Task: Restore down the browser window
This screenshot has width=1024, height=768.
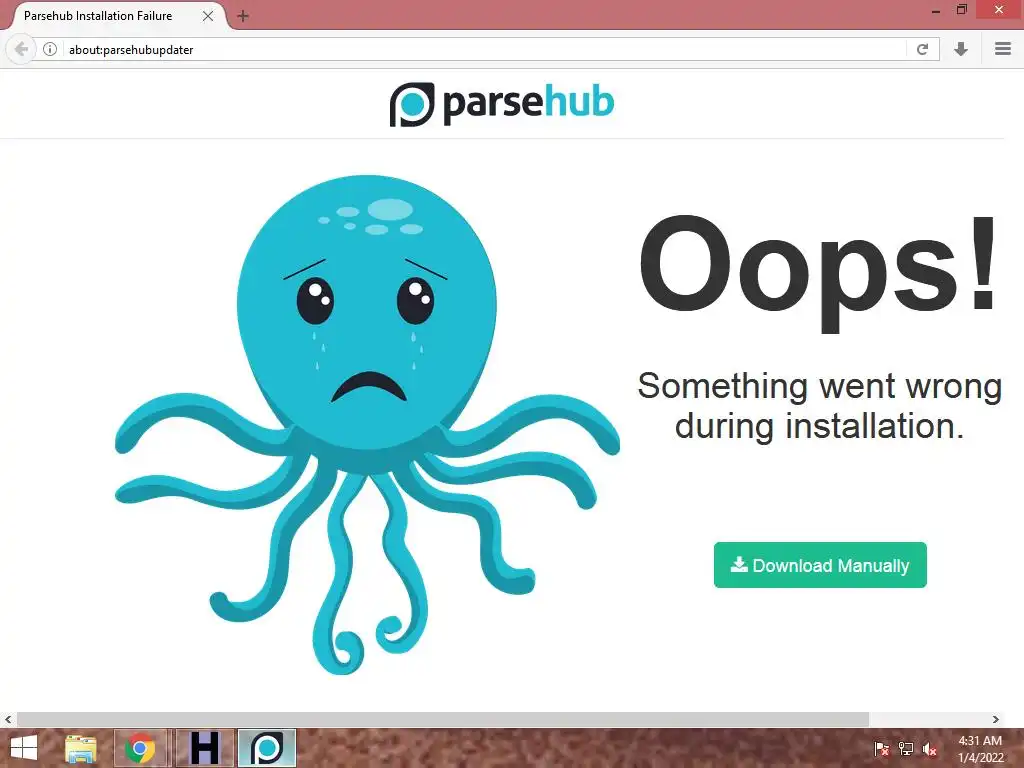Action: 961,10
